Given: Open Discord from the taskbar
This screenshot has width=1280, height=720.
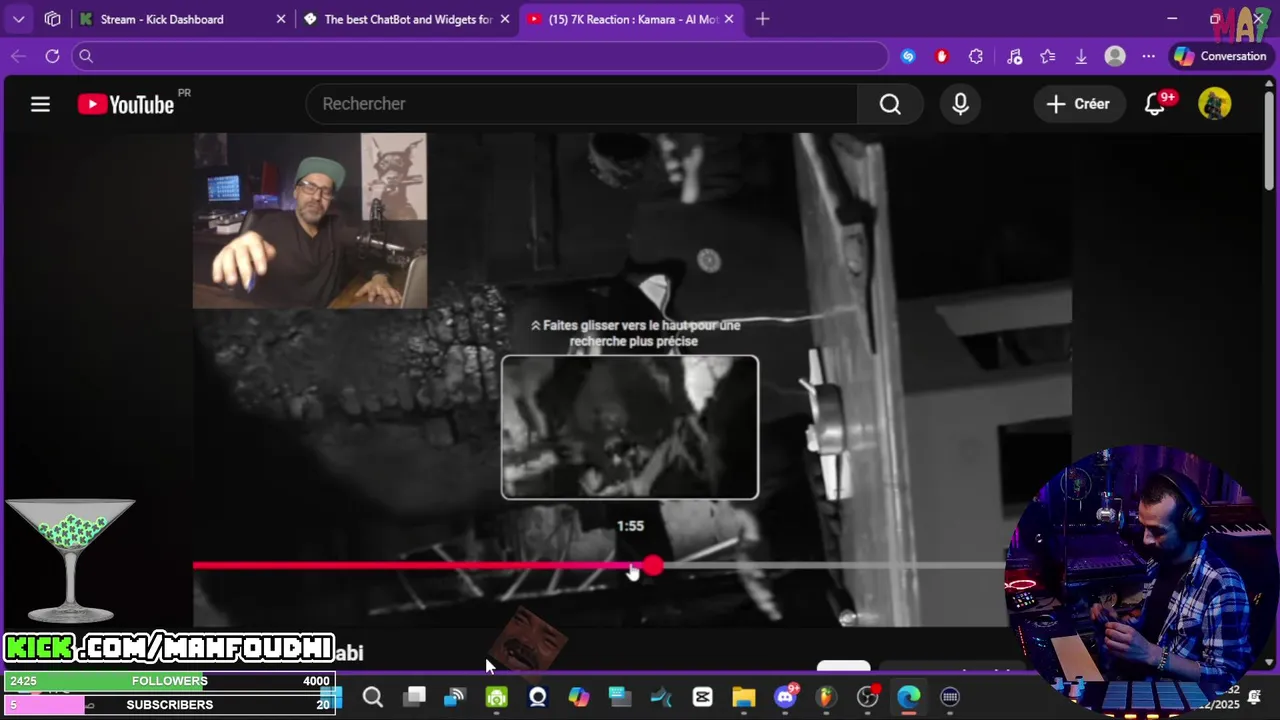Looking at the screenshot, I should 786,697.
